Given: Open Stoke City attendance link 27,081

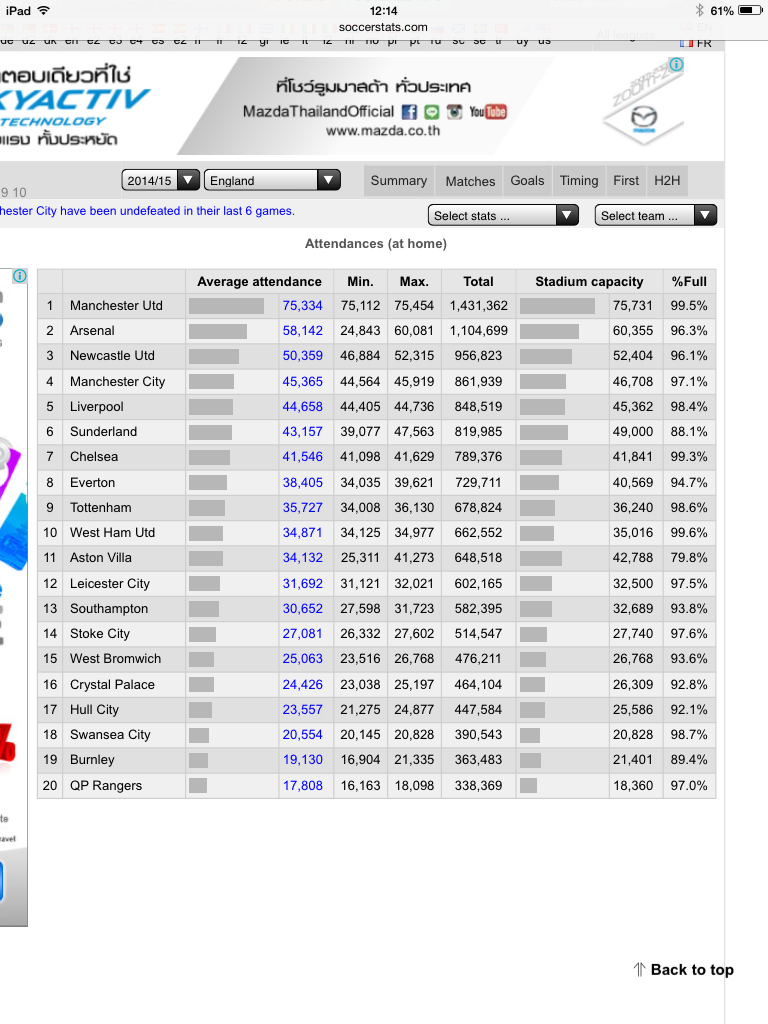Looking at the screenshot, I should pyautogui.click(x=302, y=633).
